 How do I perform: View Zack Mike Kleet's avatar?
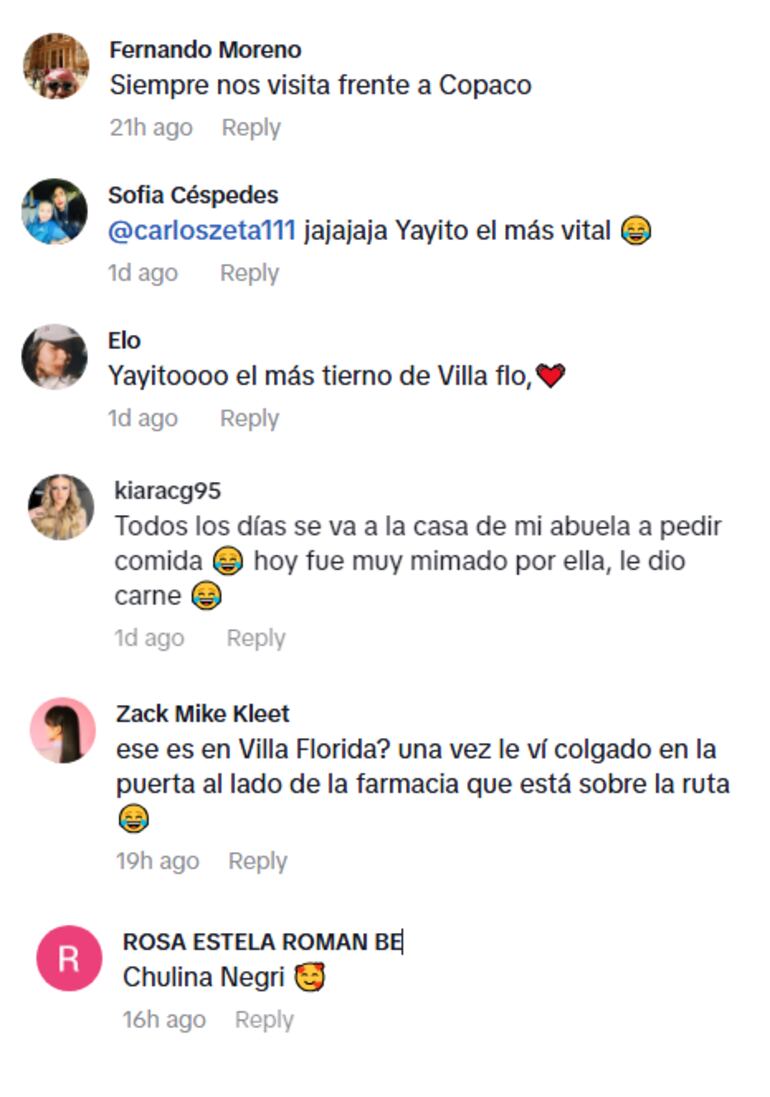pos(63,730)
